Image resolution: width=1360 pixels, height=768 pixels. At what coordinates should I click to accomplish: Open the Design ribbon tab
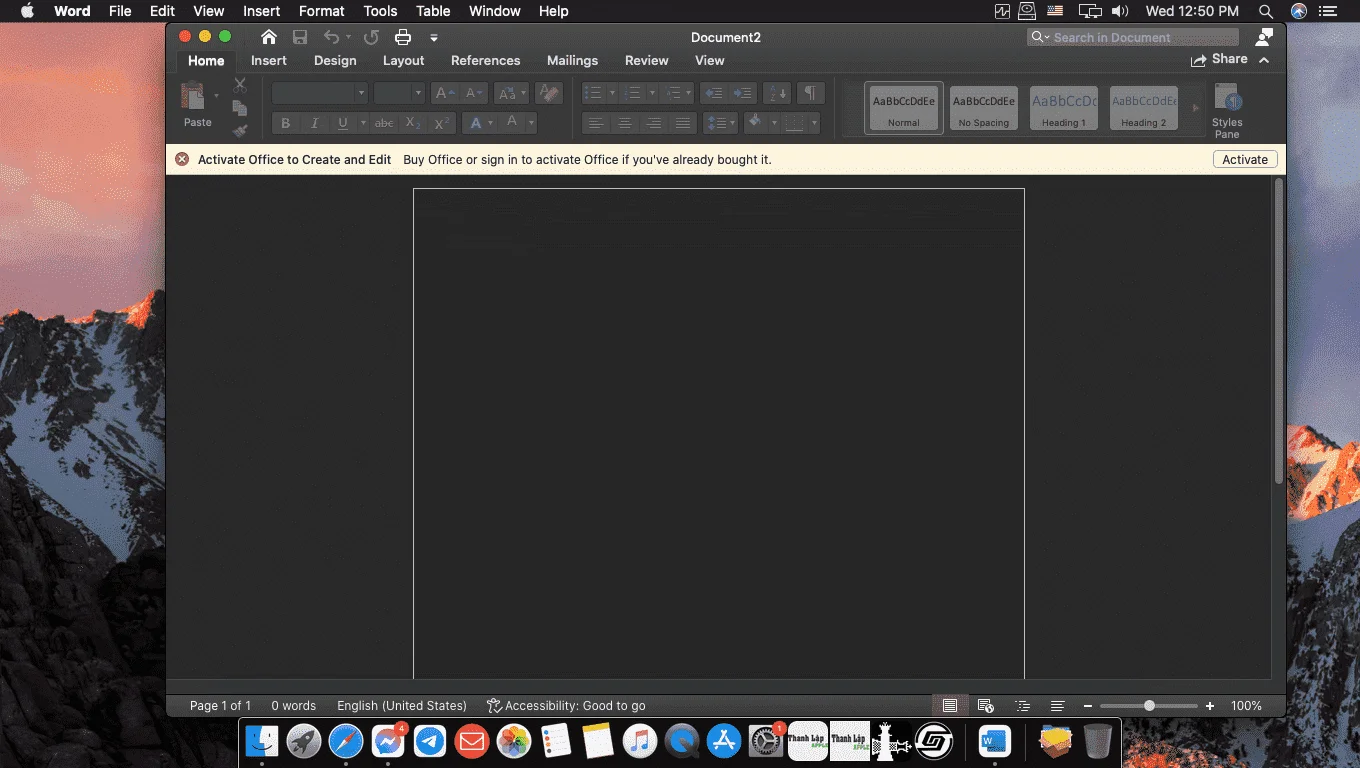(335, 60)
